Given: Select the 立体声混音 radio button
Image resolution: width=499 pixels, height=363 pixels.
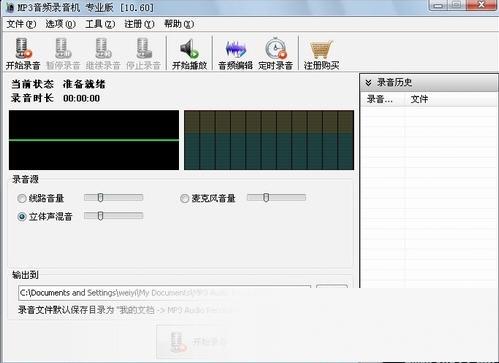Looking at the screenshot, I should 22,217.
